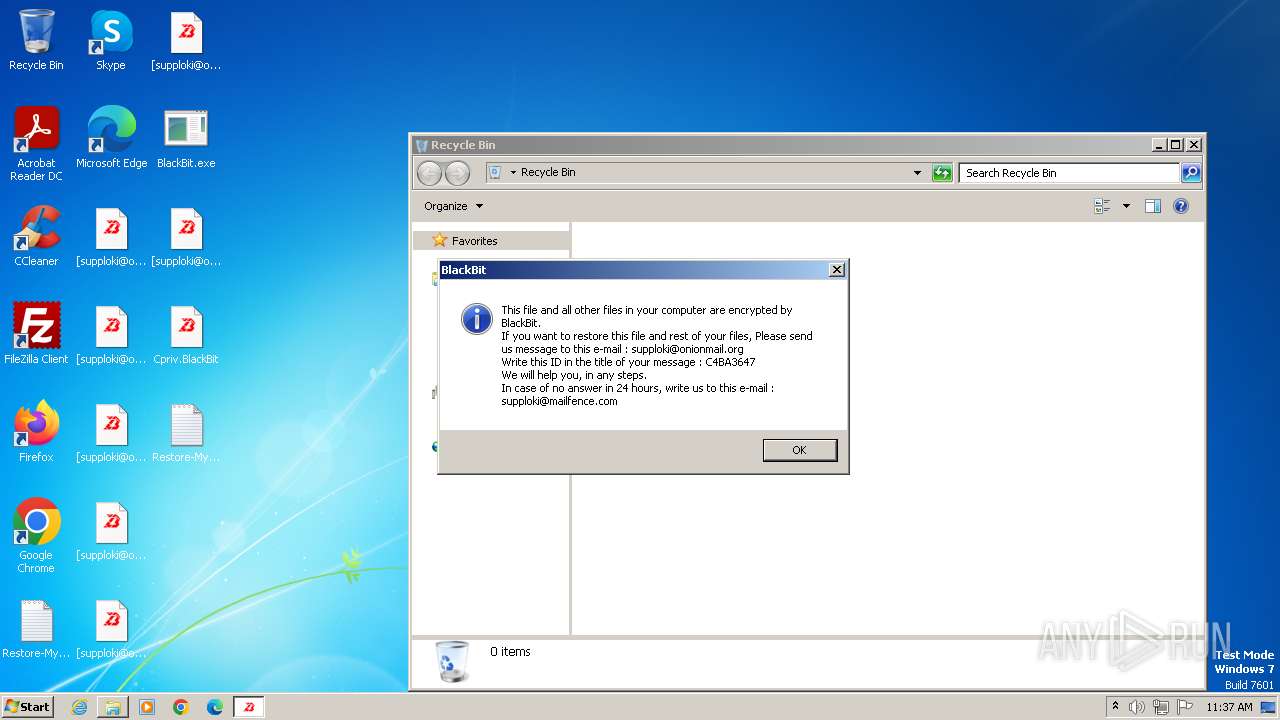Screen dimensions: 1280x720
Task: Open the Recycle Bin desktop icon
Action: pyautogui.click(x=36, y=41)
